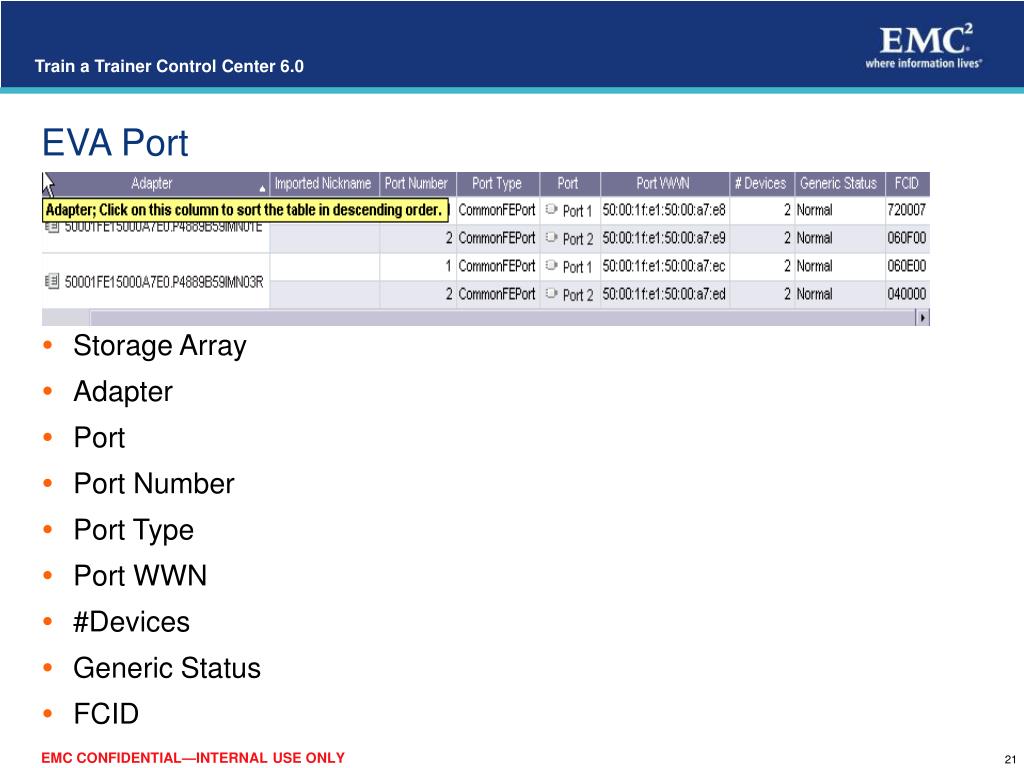Click the EMC CONFIDENTIAL footer text

click(193, 758)
